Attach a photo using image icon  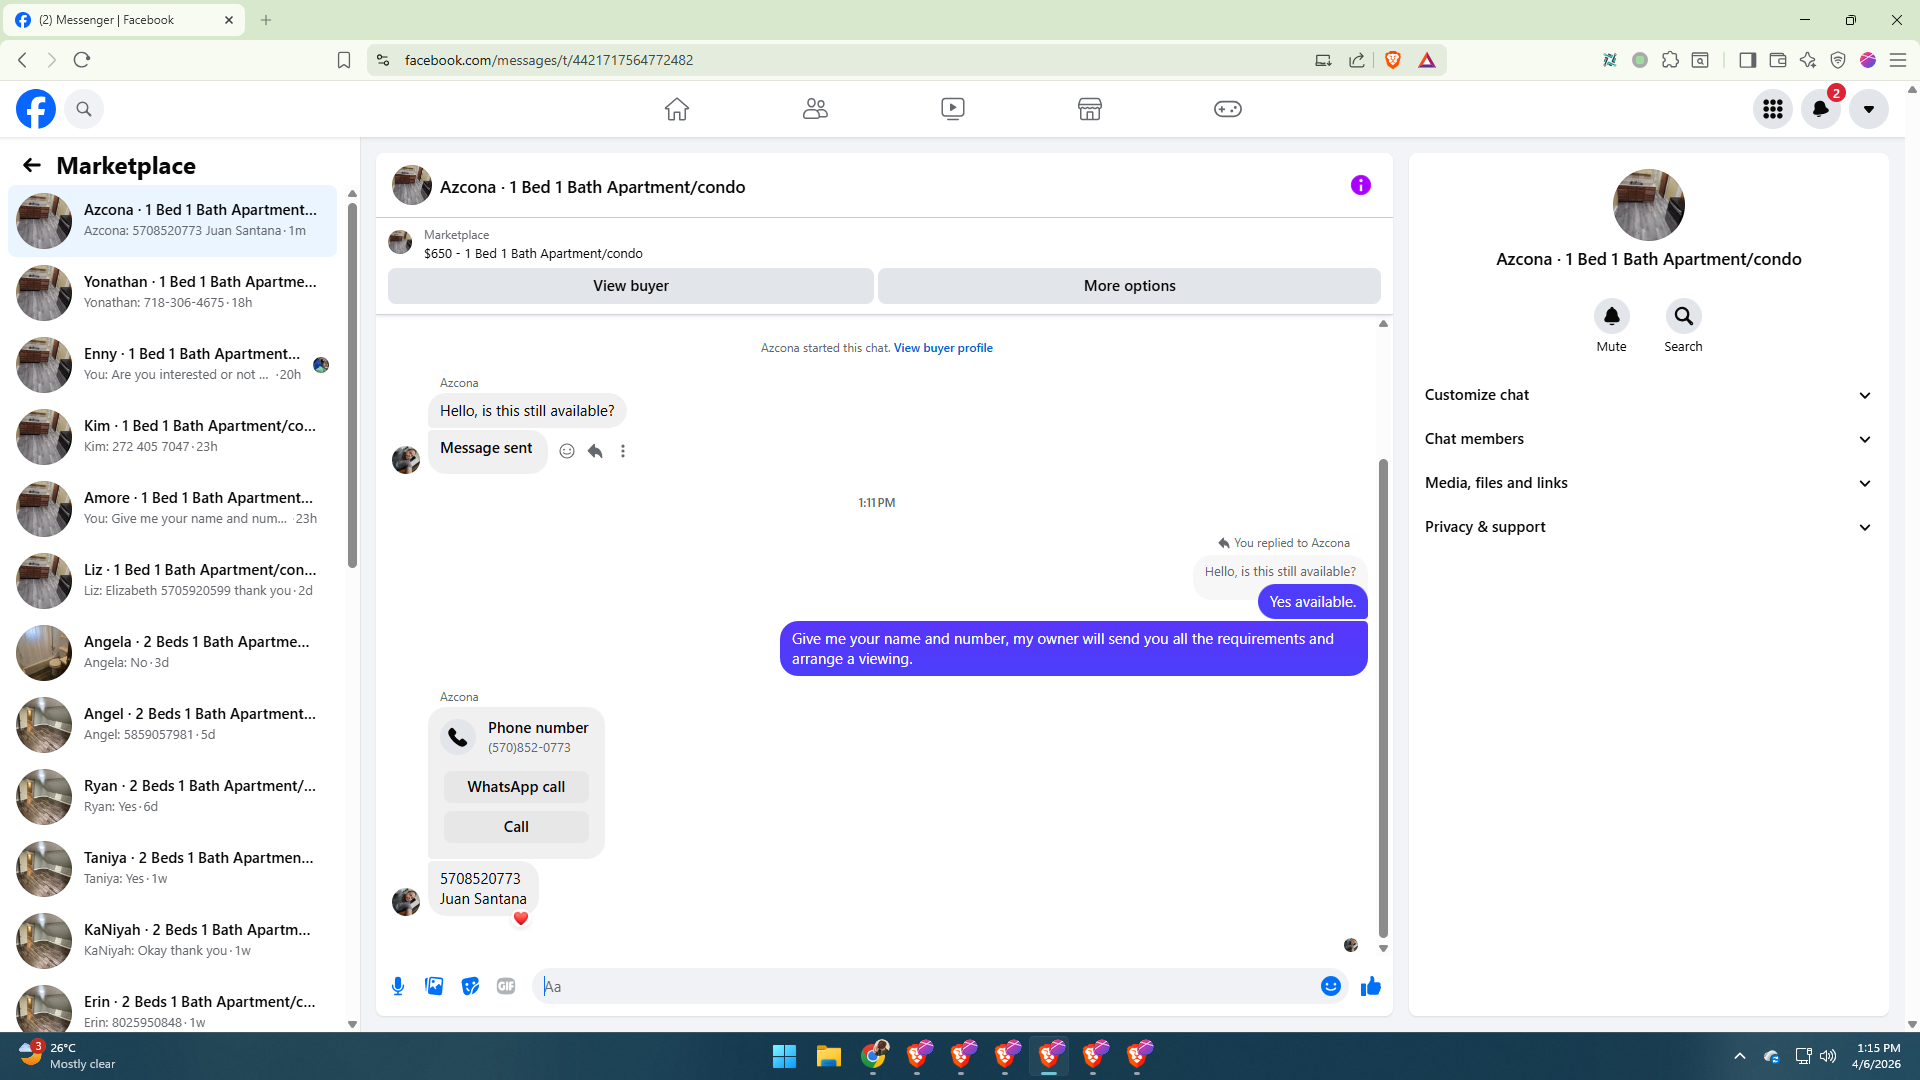click(x=434, y=986)
